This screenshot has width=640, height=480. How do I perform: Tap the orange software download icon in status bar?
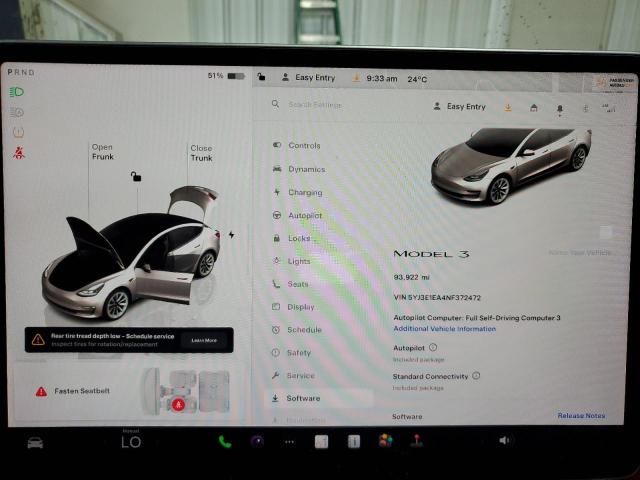pos(356,78)
